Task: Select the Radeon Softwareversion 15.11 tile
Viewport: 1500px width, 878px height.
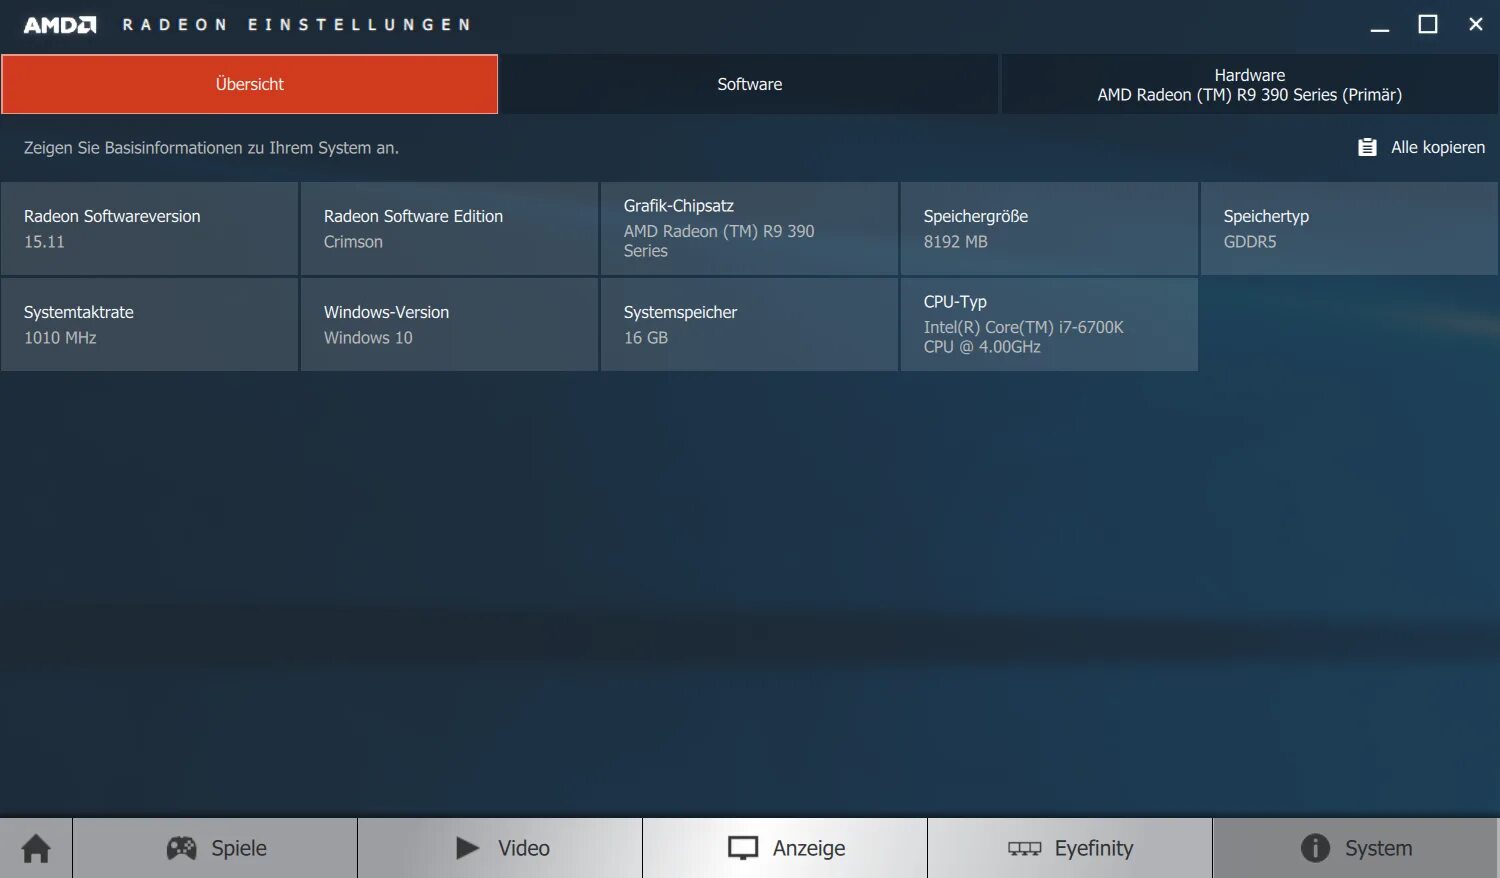Action: 150,228
